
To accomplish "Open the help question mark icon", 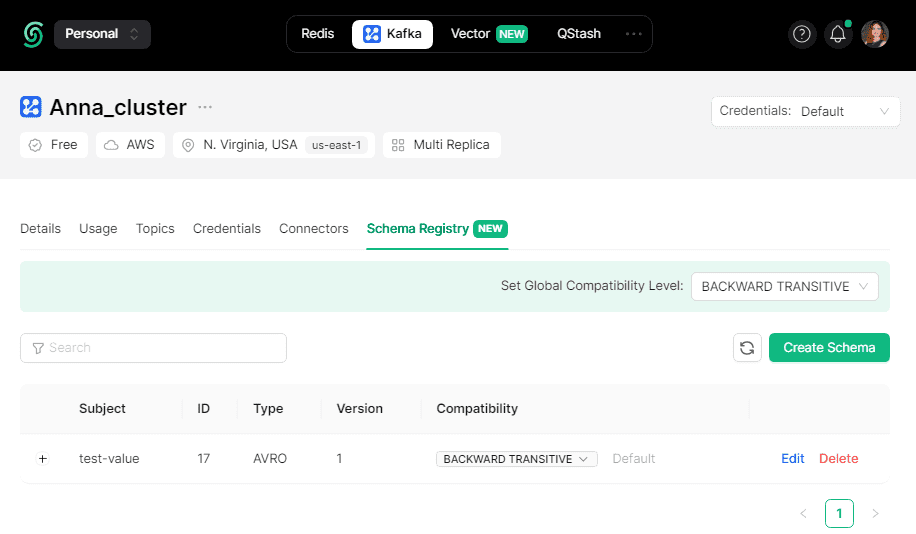I will tap(802, 34).
